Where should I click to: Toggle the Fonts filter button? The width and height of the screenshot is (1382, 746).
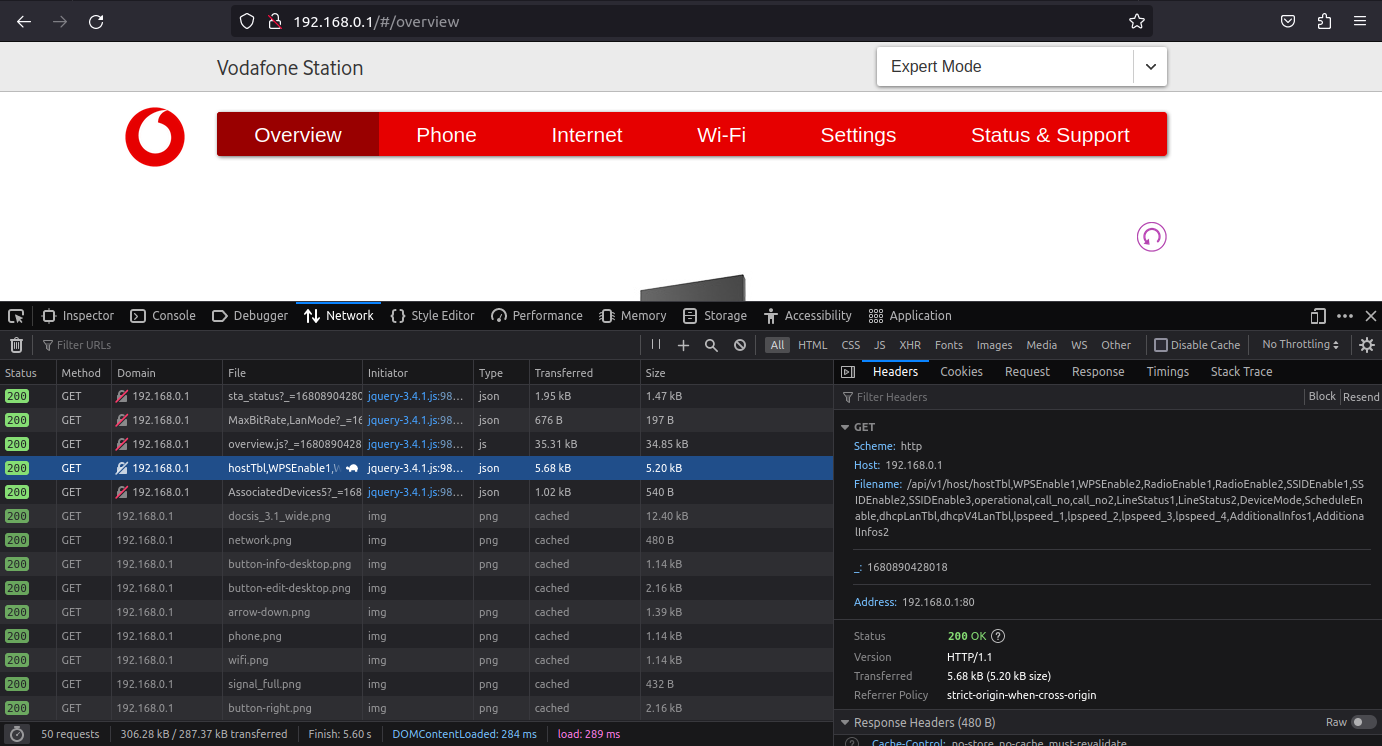(x=949, y=345)
